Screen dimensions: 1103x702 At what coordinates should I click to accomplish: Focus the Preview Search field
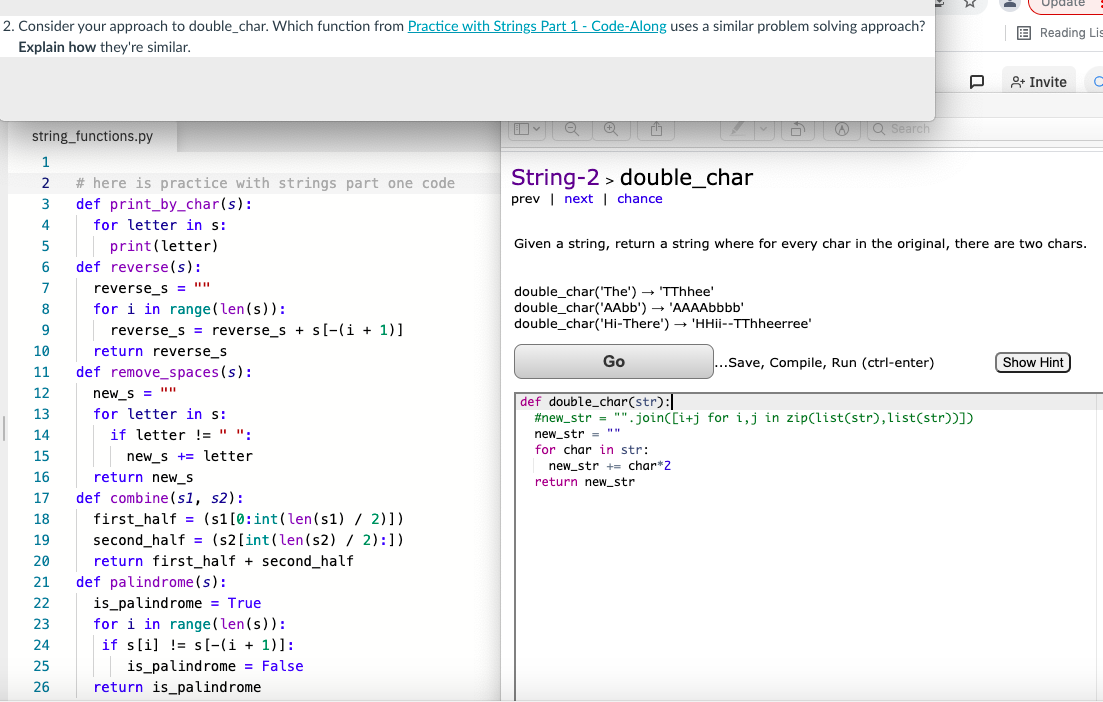[x=985, y=129]
